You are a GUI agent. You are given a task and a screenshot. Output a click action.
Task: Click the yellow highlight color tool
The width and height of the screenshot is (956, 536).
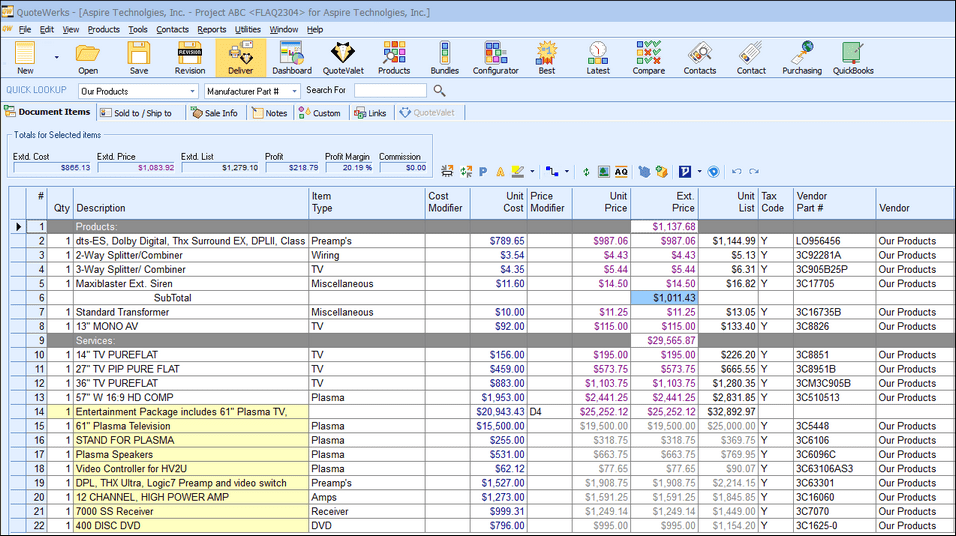pos(517,172)
